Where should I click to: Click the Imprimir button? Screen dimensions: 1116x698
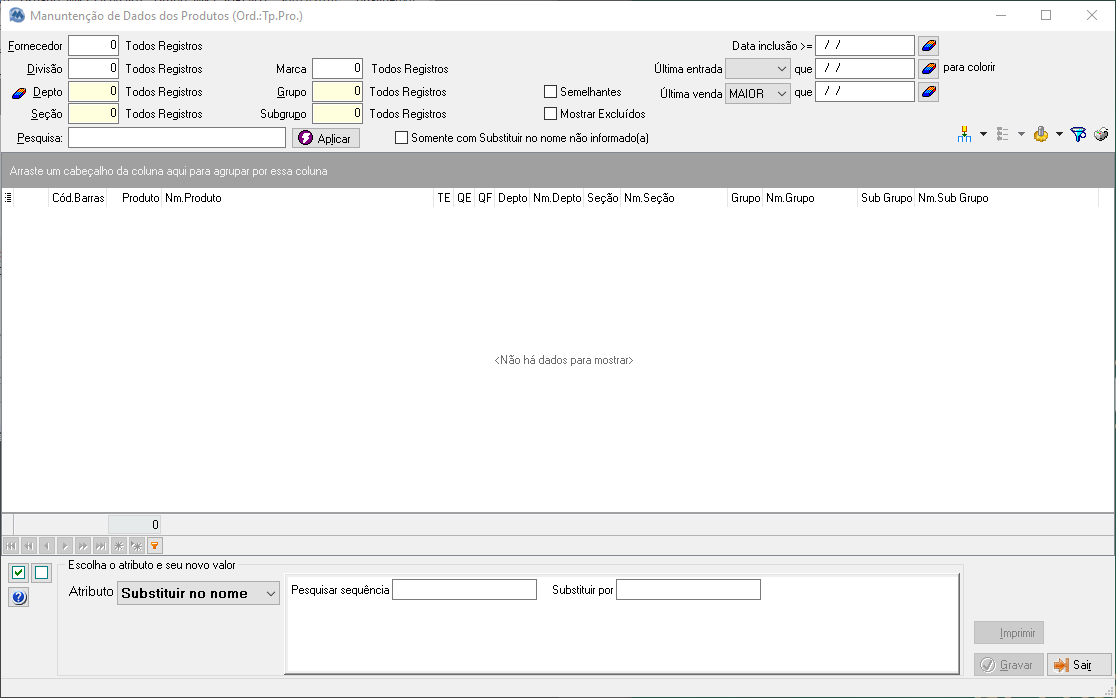click(1009, 633)
